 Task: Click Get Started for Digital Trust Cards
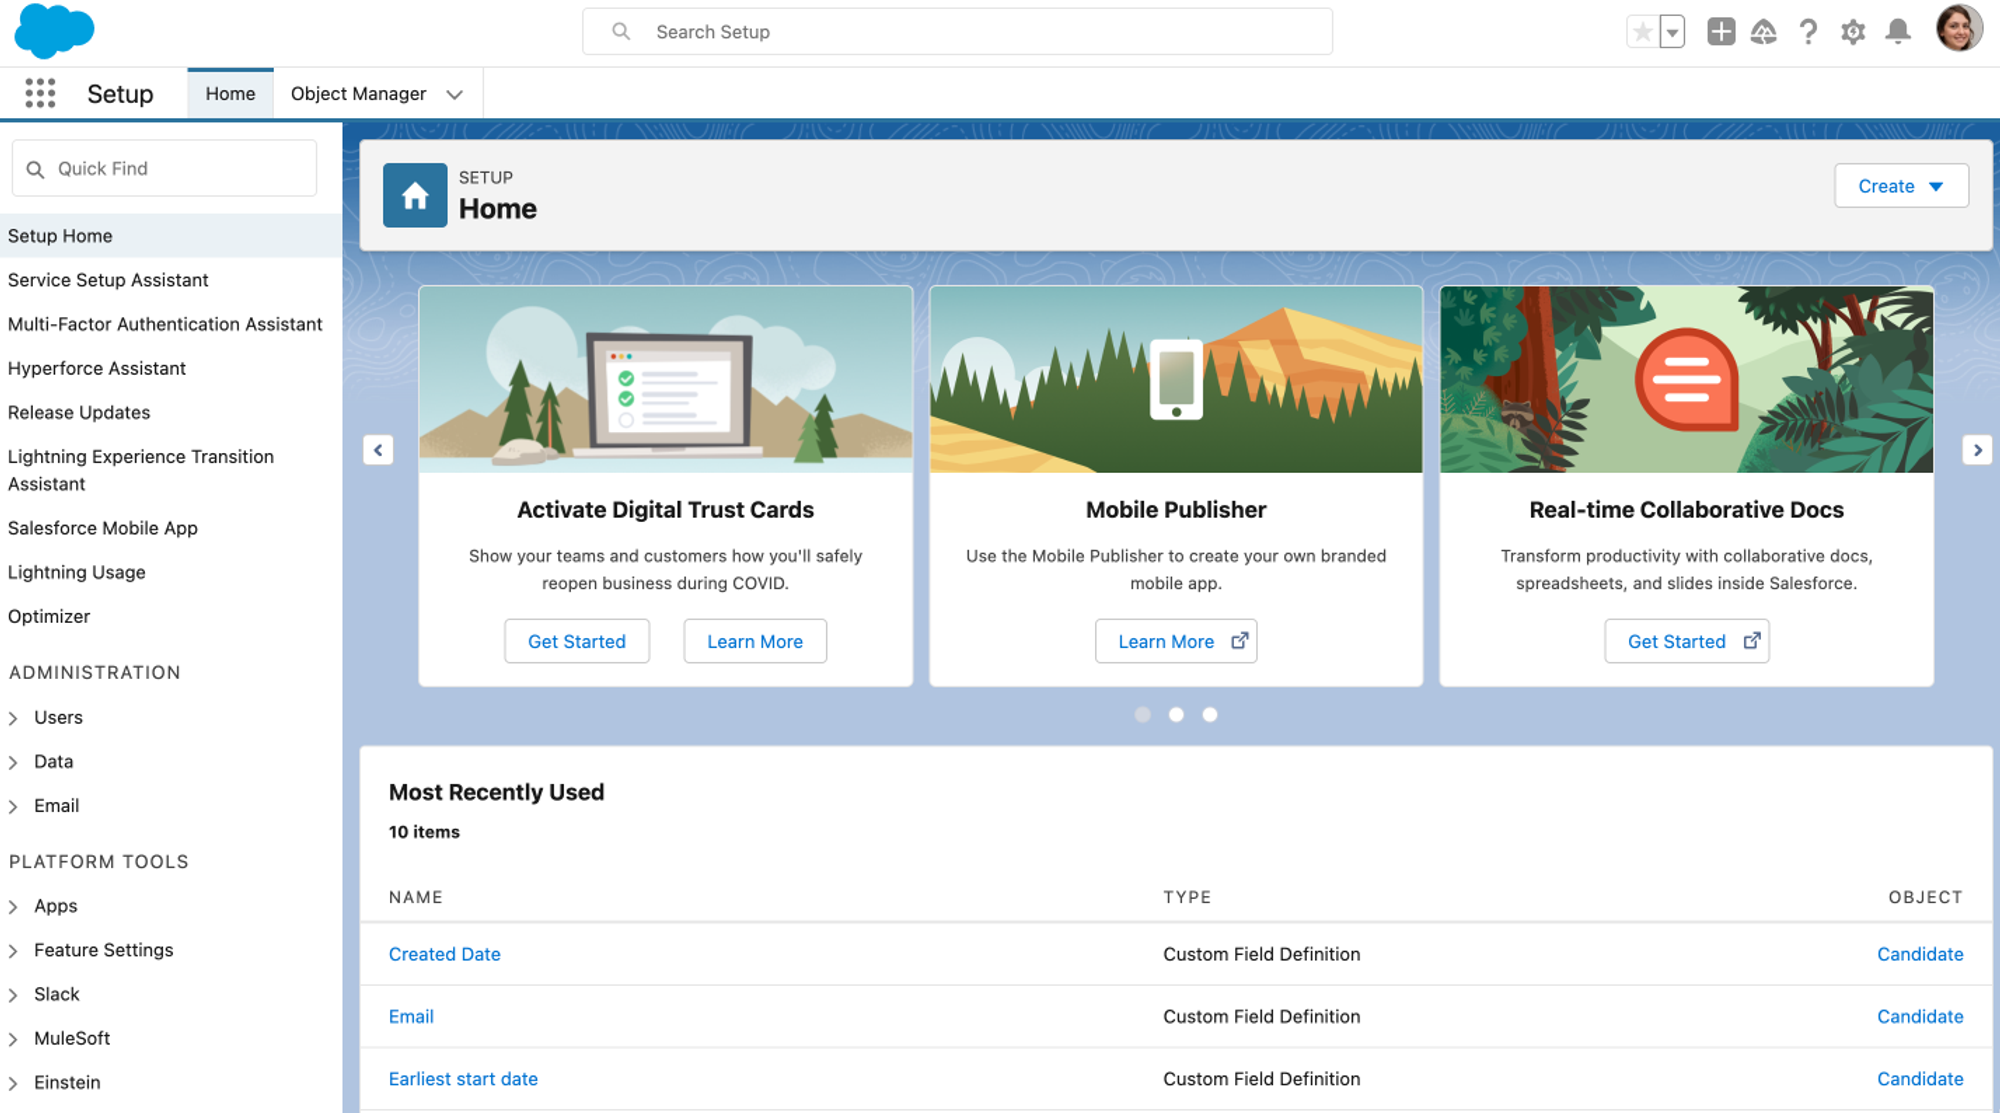[x=576, y=641]
